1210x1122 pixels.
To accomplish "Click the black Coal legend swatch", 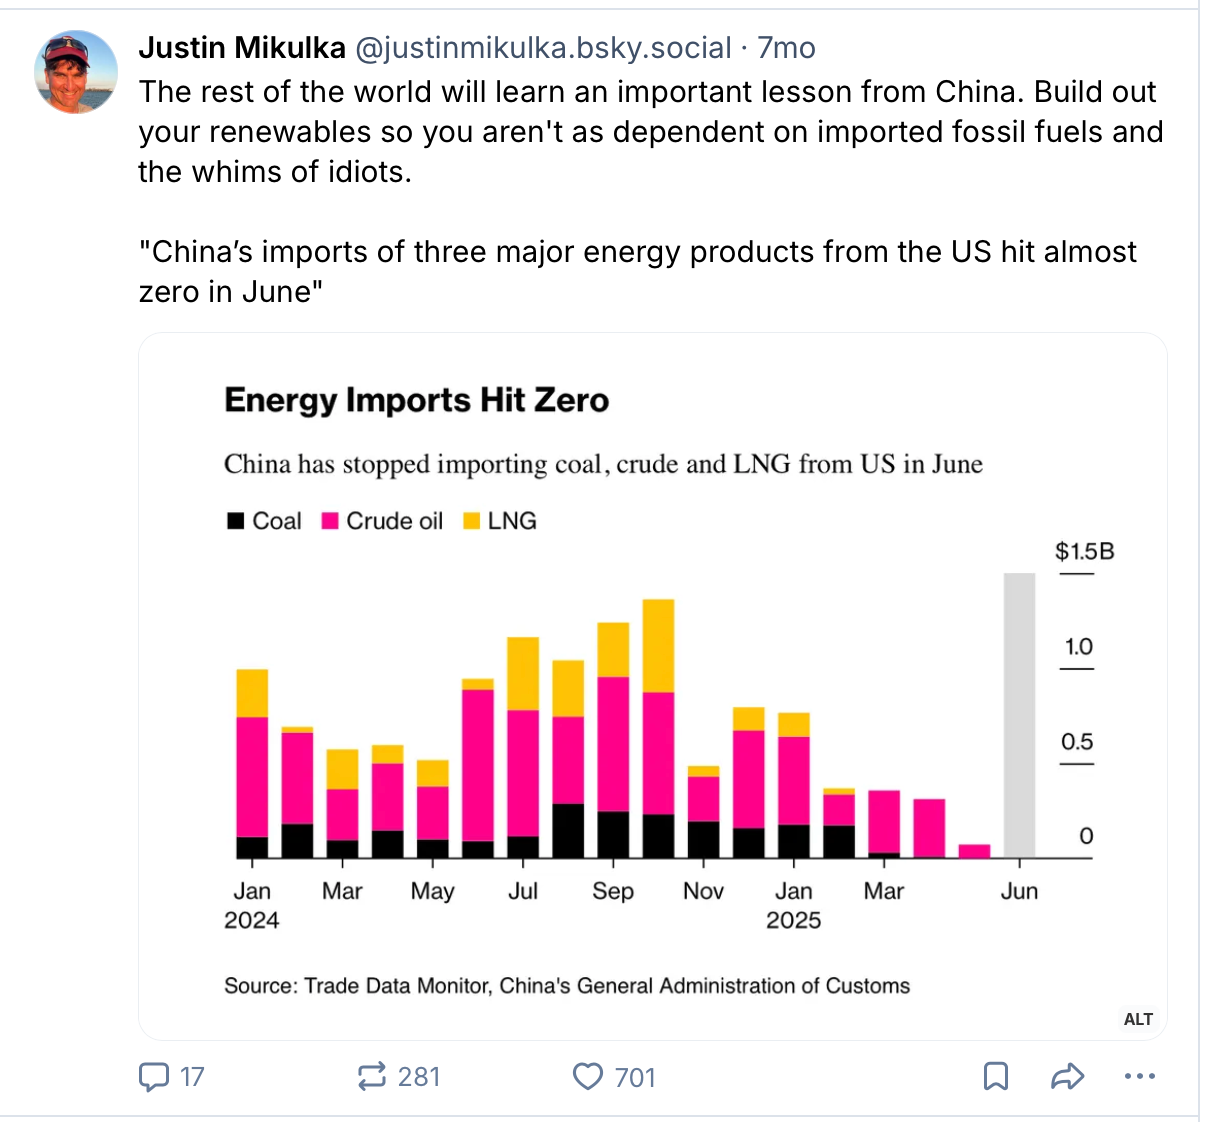I will pyautogui.click(x=236, y=521).
